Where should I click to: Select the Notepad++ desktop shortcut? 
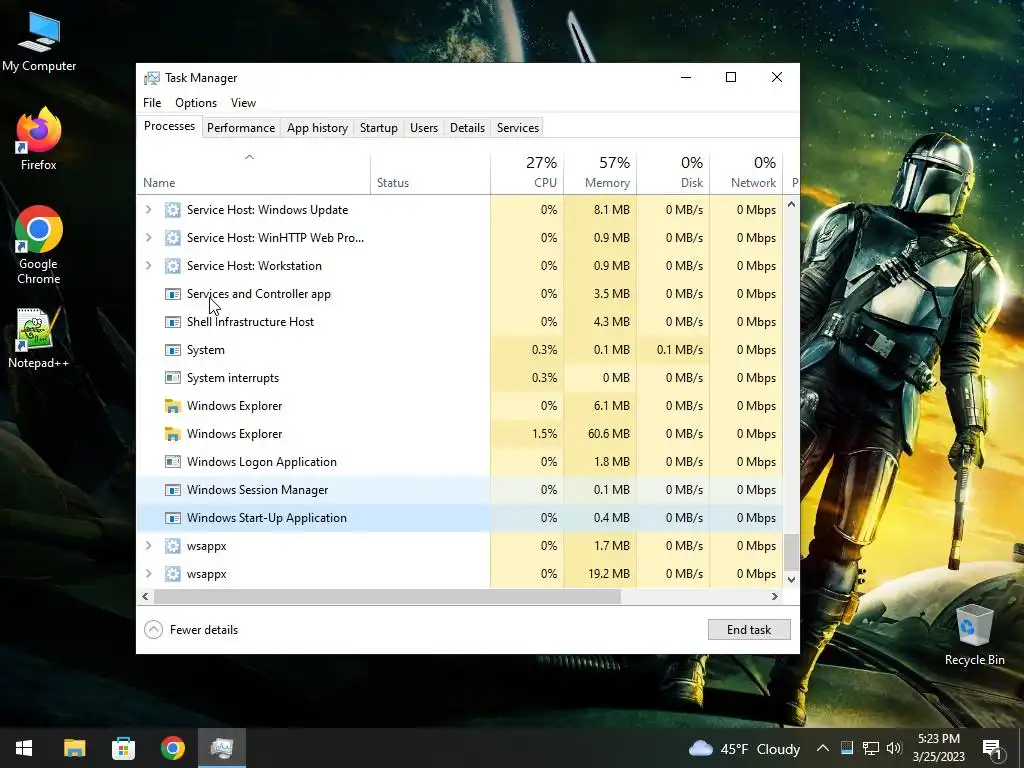pos(39,338)
